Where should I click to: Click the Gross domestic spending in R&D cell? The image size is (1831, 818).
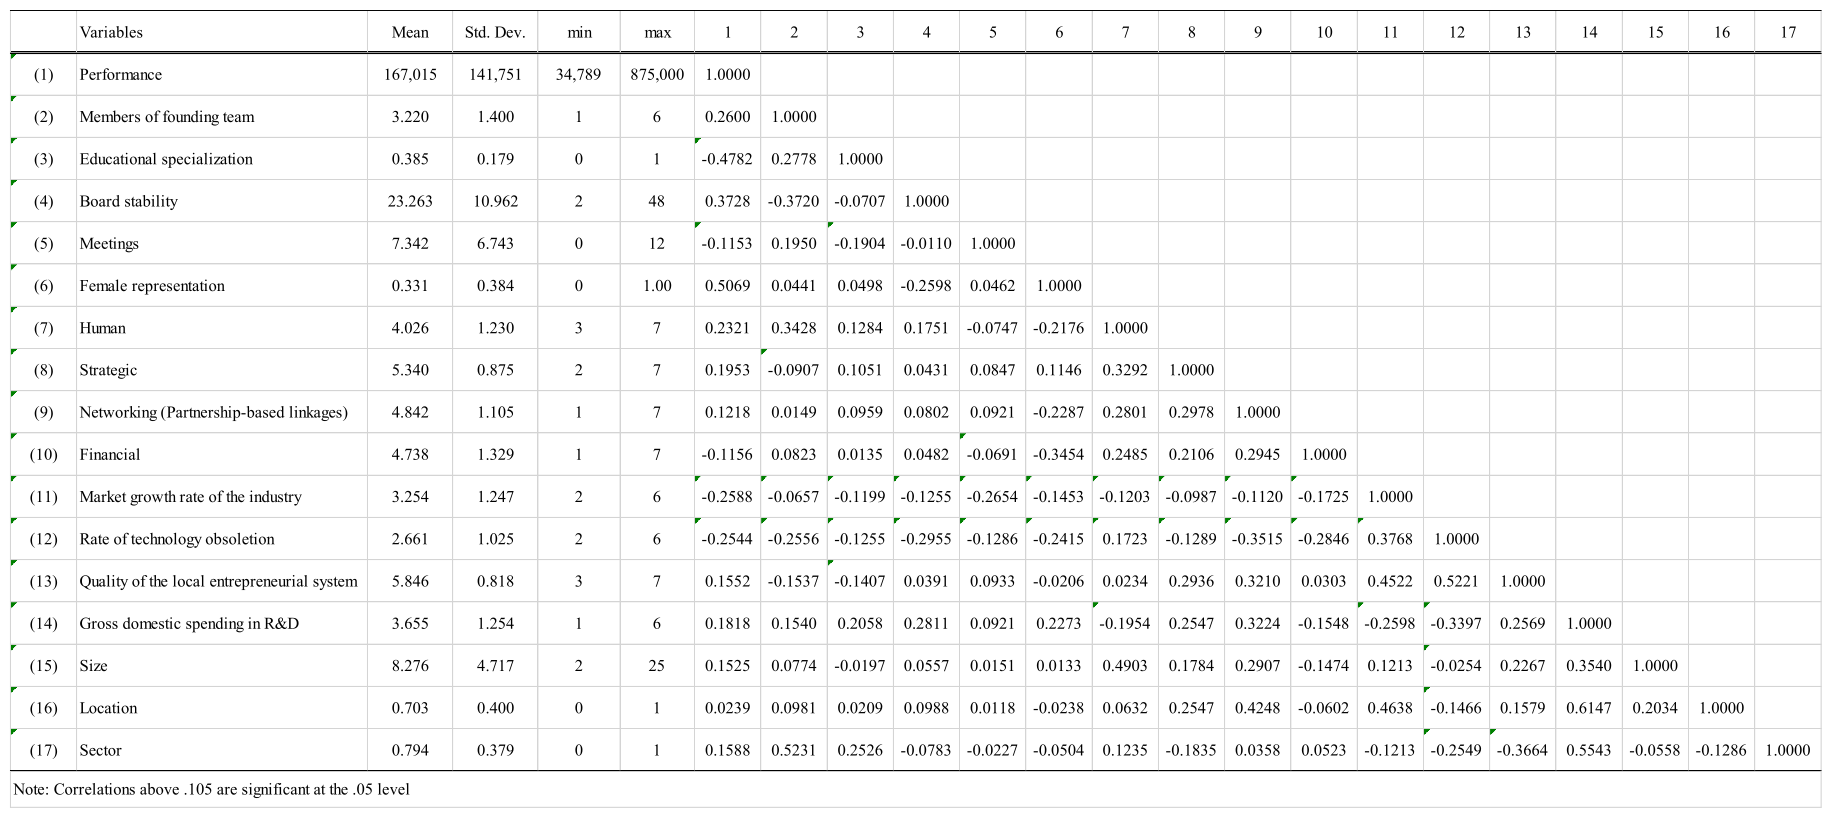point(189,624)
